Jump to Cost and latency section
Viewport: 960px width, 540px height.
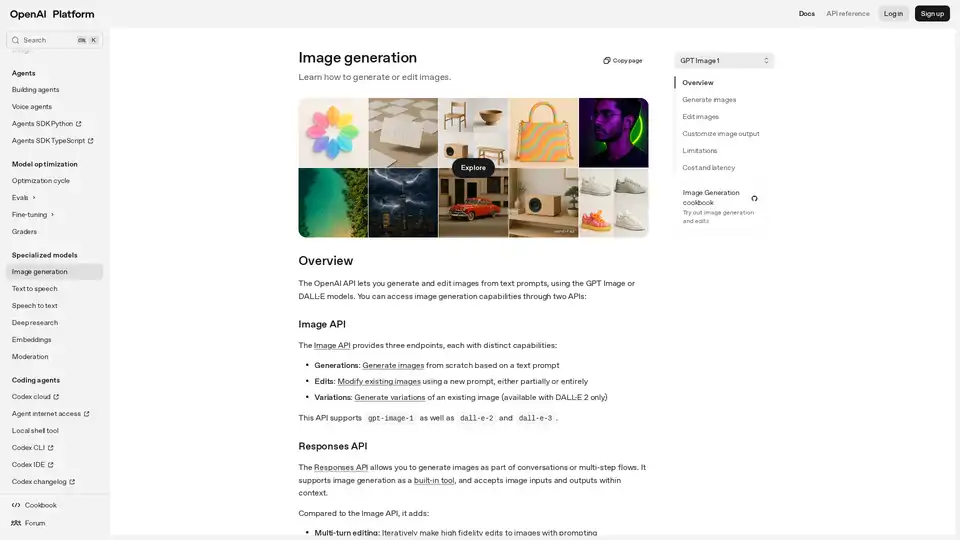[x=708, y=168]
